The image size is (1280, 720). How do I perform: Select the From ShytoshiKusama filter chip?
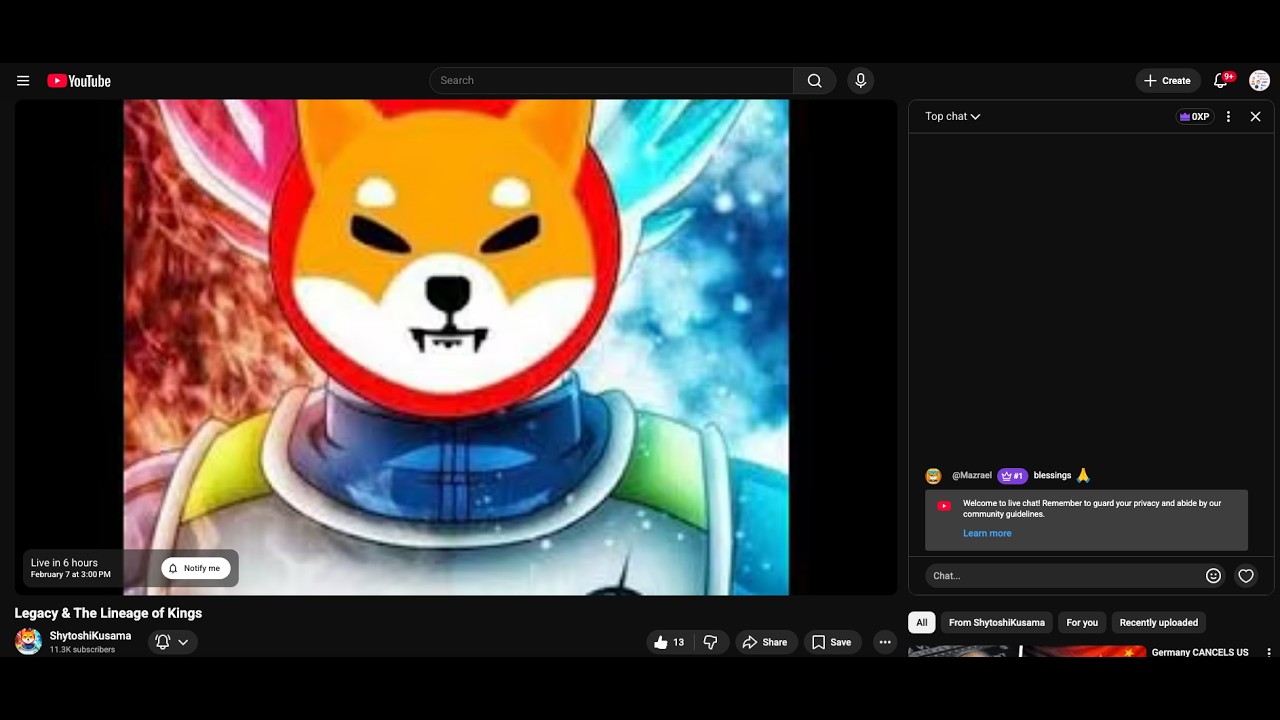996,623
